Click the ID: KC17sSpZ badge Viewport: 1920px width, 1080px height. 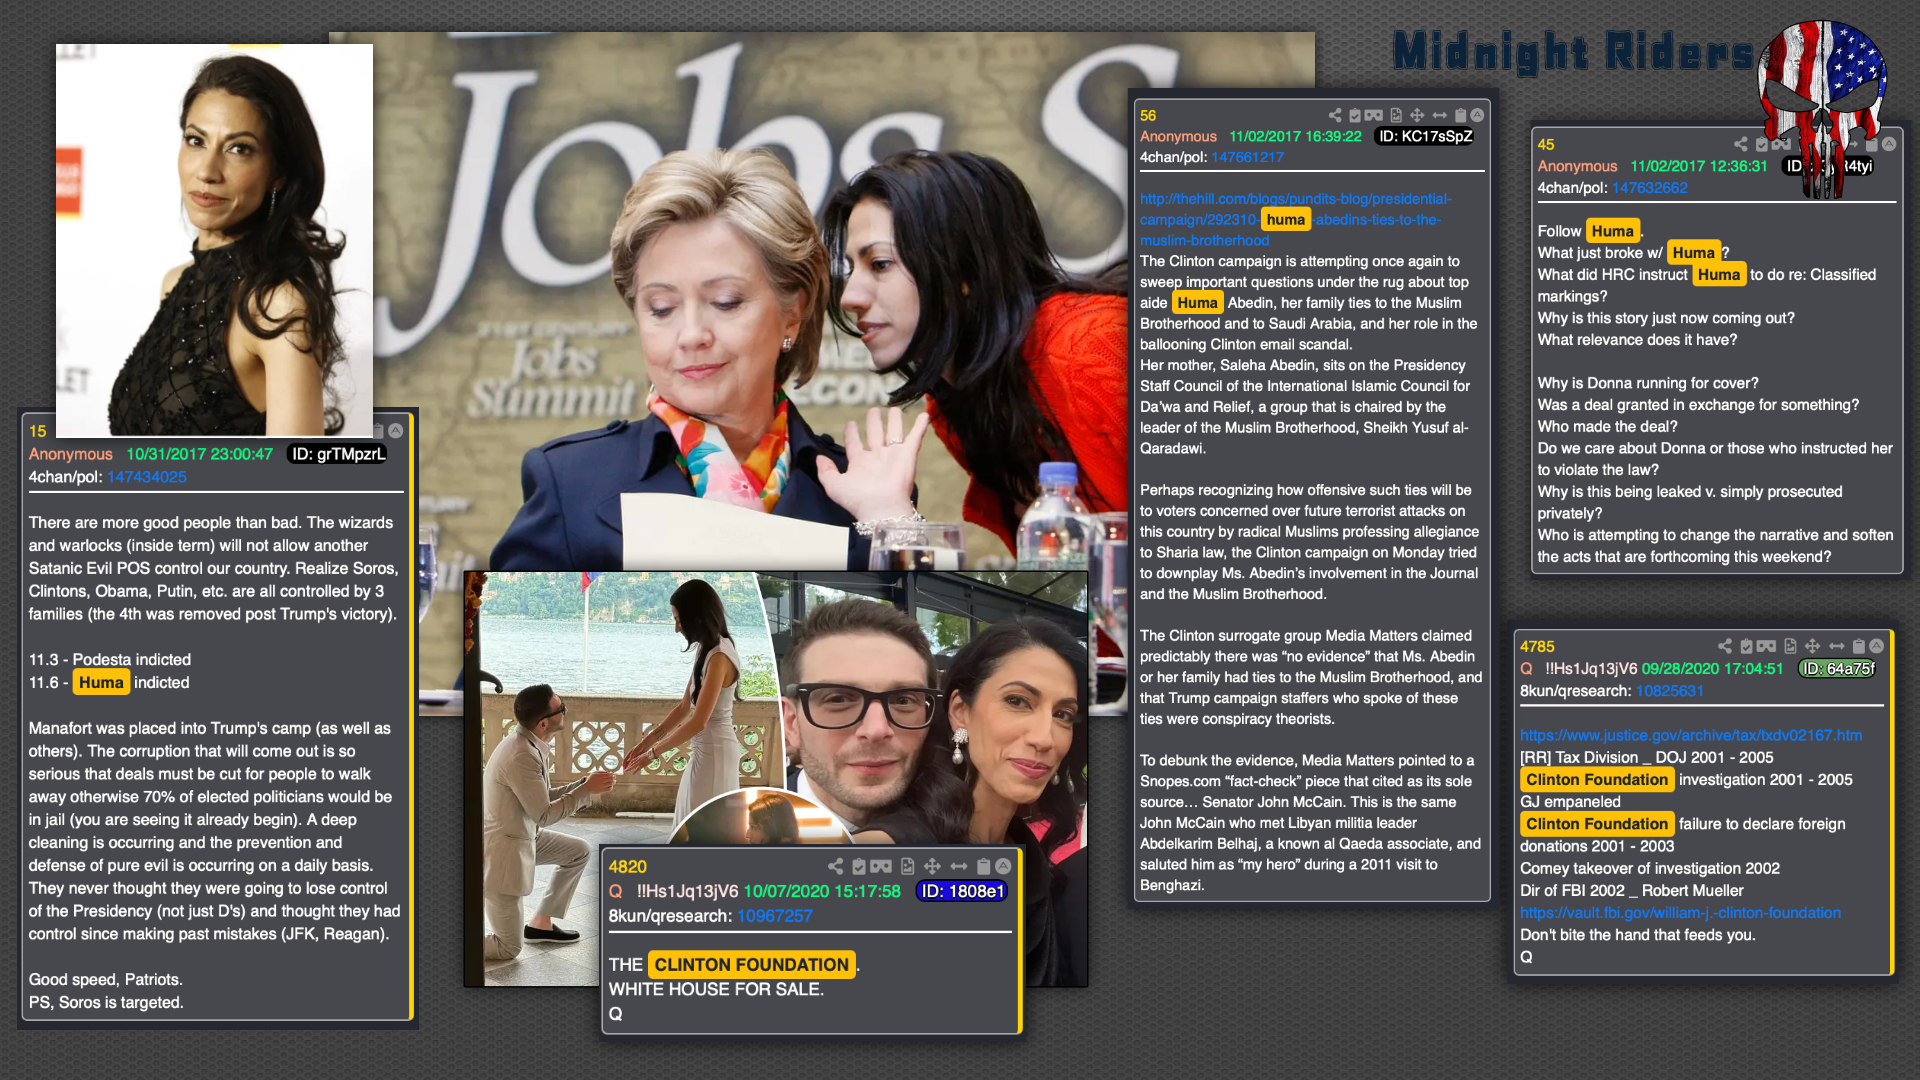1425,136
